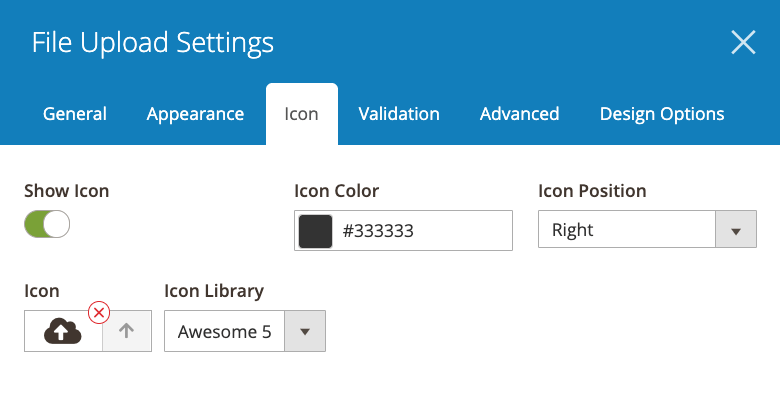
Task: Click the Icon Color label
Action: [x=336, y=191]
